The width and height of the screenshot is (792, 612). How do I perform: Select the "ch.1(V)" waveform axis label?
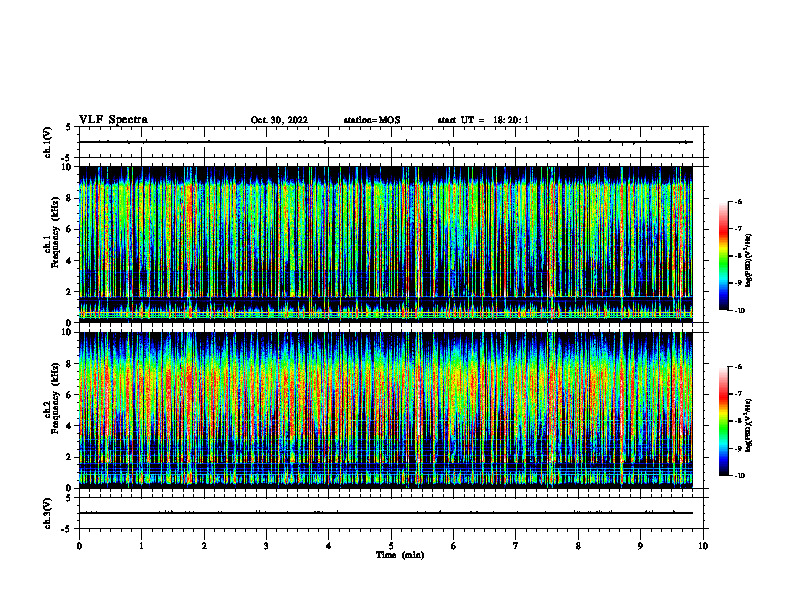[x=47, y=142]
